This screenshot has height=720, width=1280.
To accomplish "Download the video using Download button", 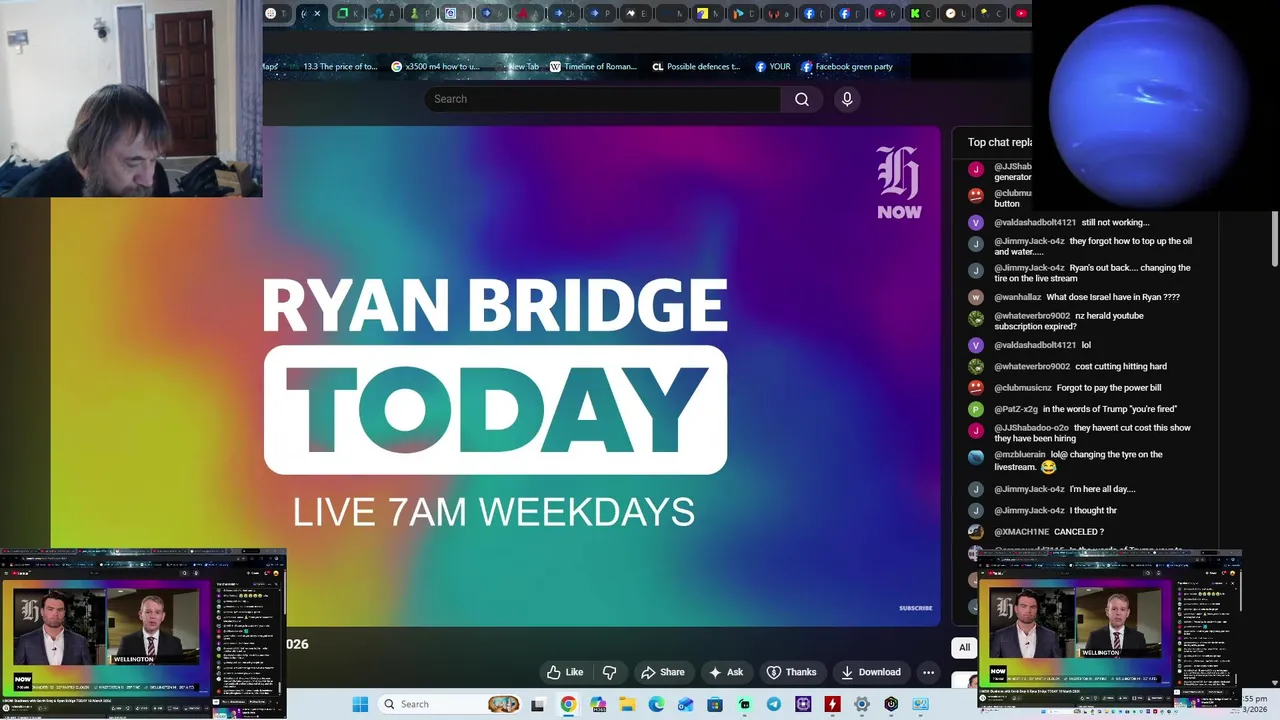I will (x=869, y=672).
